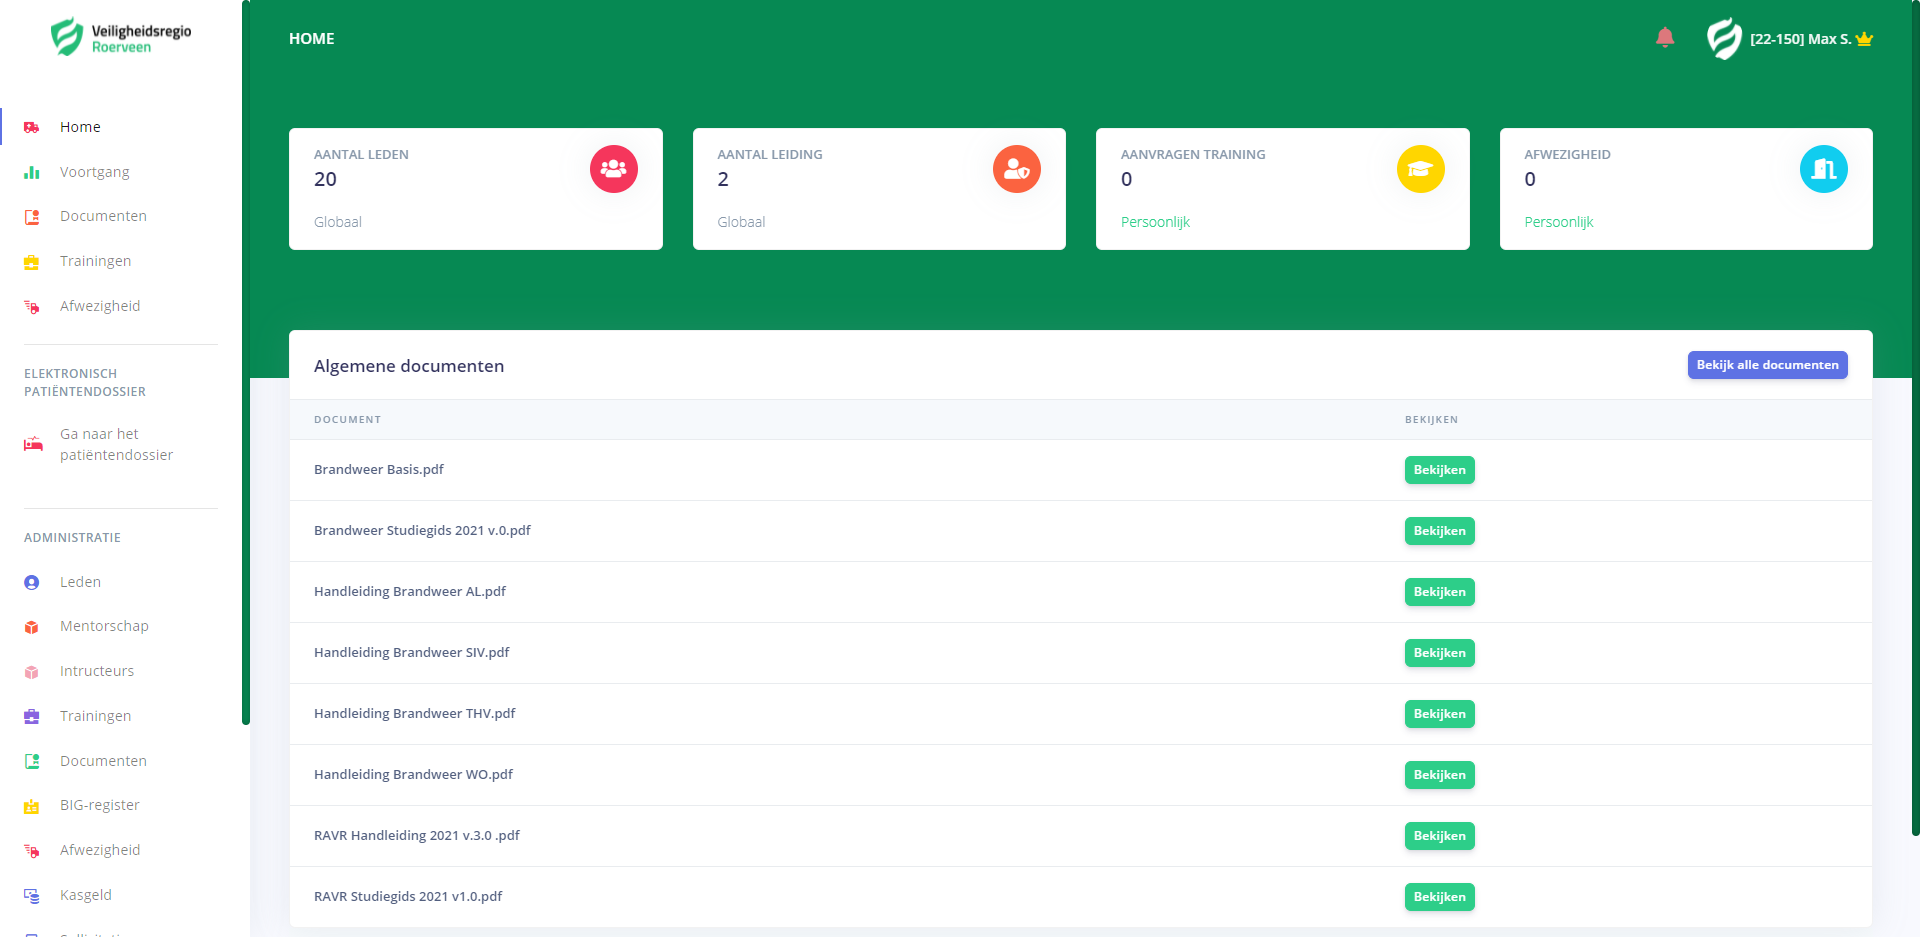This screenshot has width=1920, height=937.
Task: Open Voortgang in the sidebar
Action: (x=94, y=172)
